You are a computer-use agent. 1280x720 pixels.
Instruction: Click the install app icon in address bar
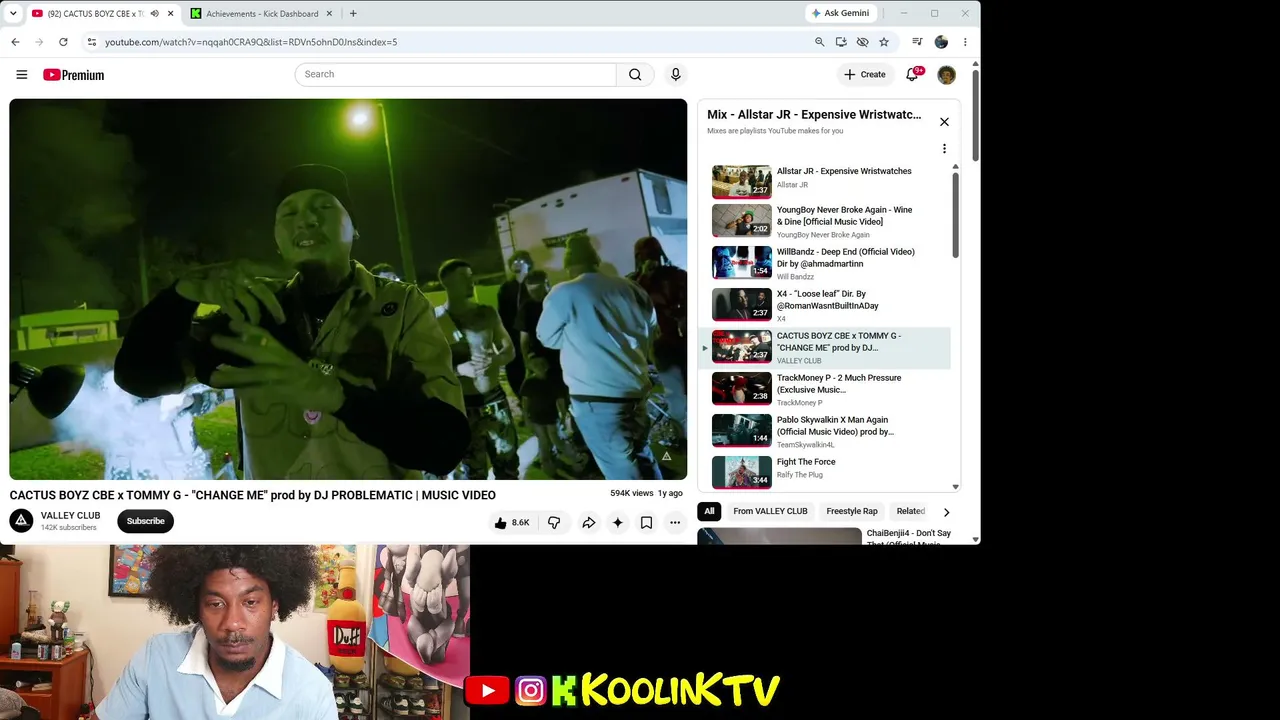(x=841, y=42)
